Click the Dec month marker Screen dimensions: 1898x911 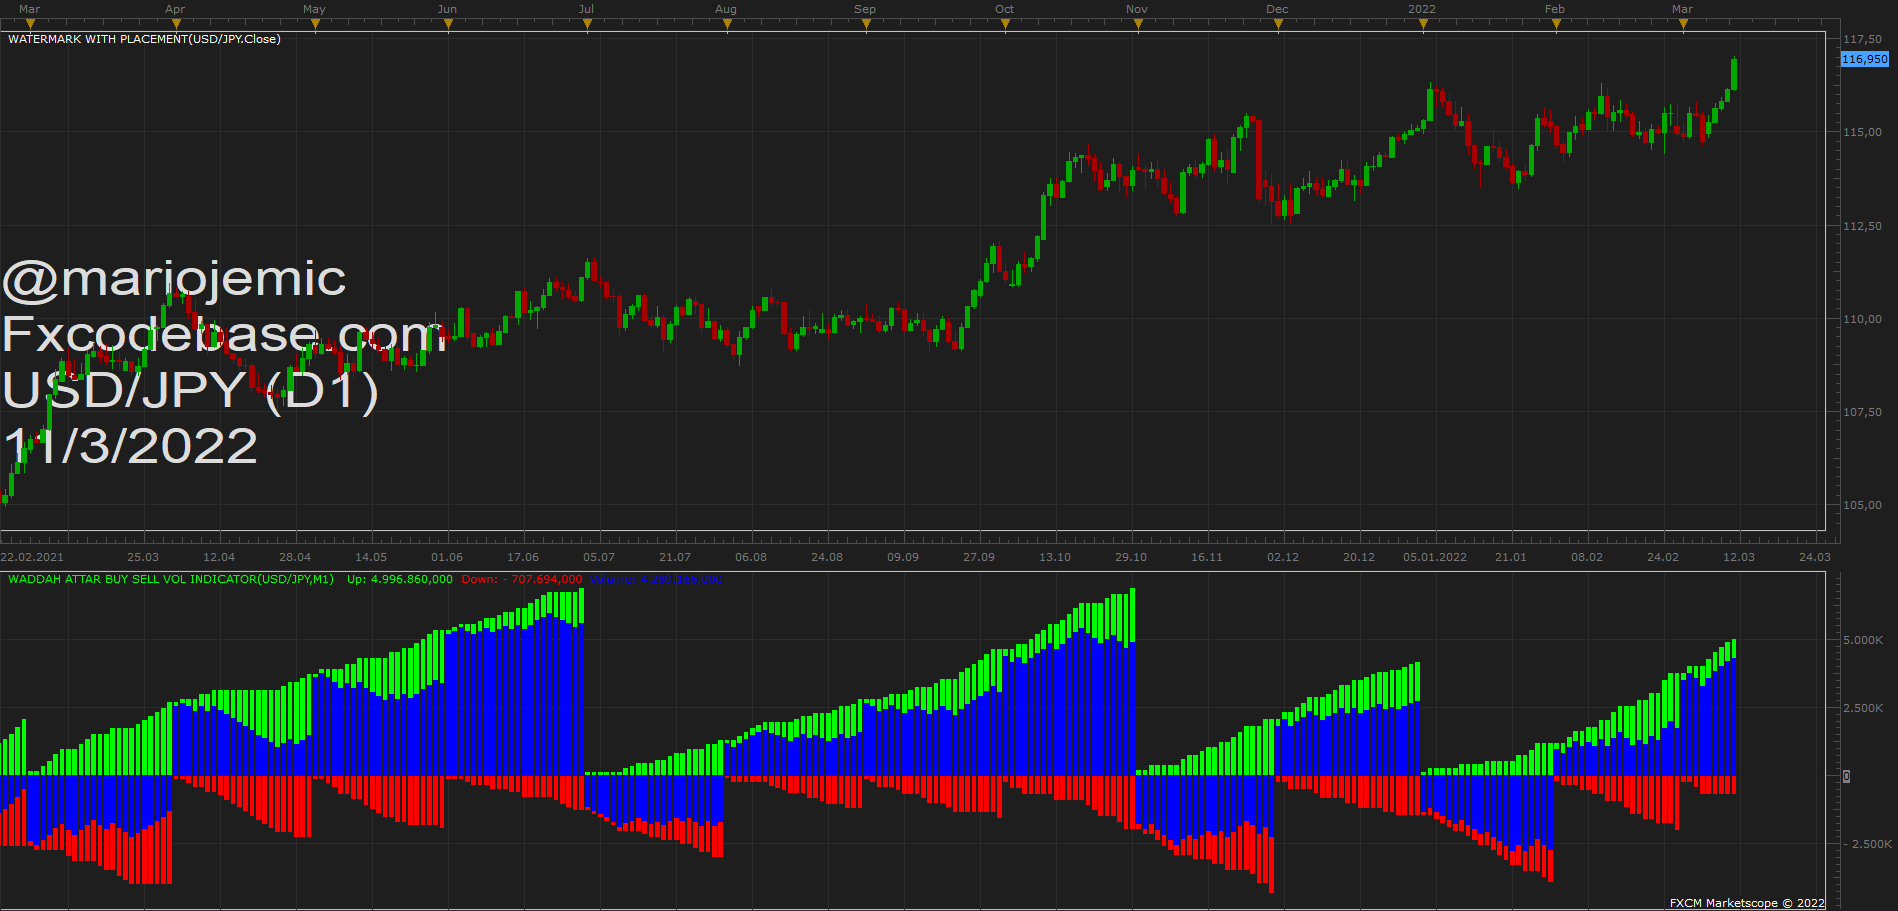point(1278,24)
